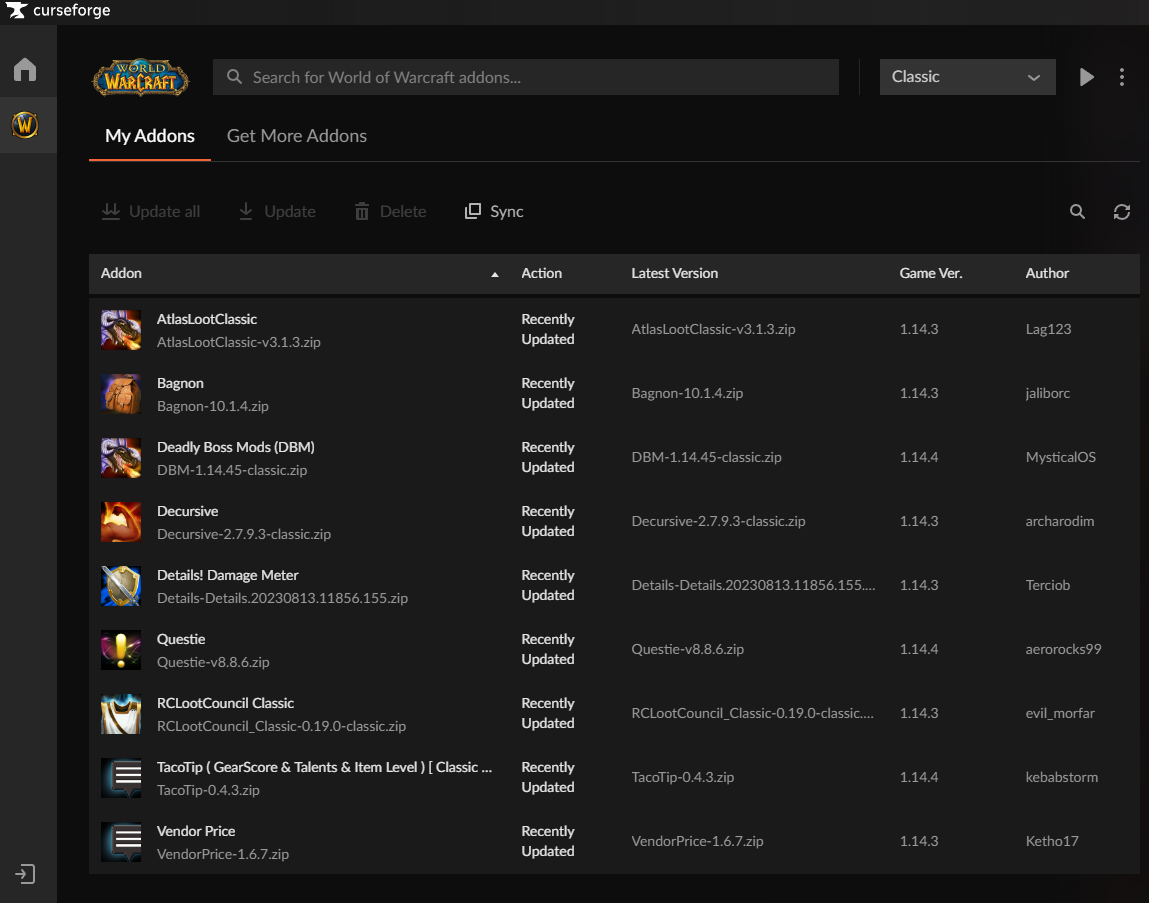Image resolution: width=1149 pixels, height=903 pixels.
Task: Expand the Classic game version dropdown
Action: tap(967, 77)
